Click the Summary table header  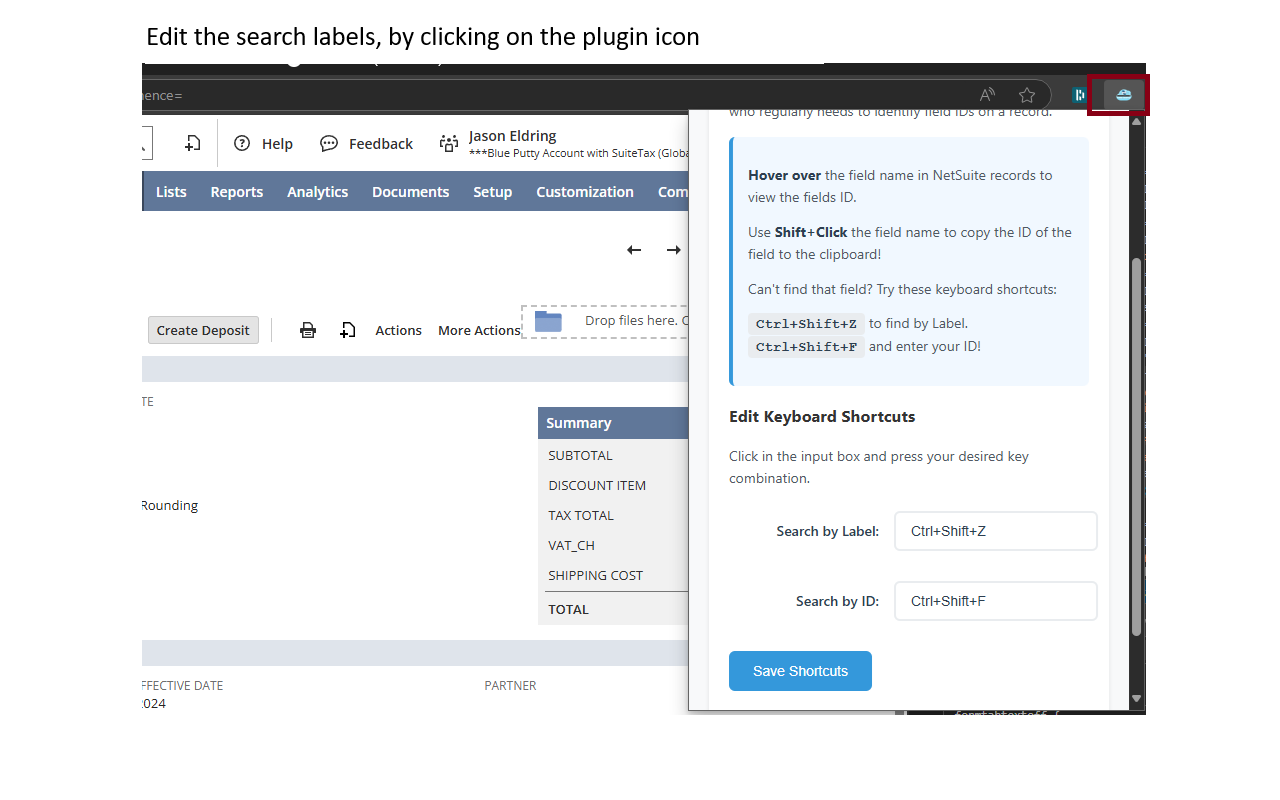tap(613, 423)
